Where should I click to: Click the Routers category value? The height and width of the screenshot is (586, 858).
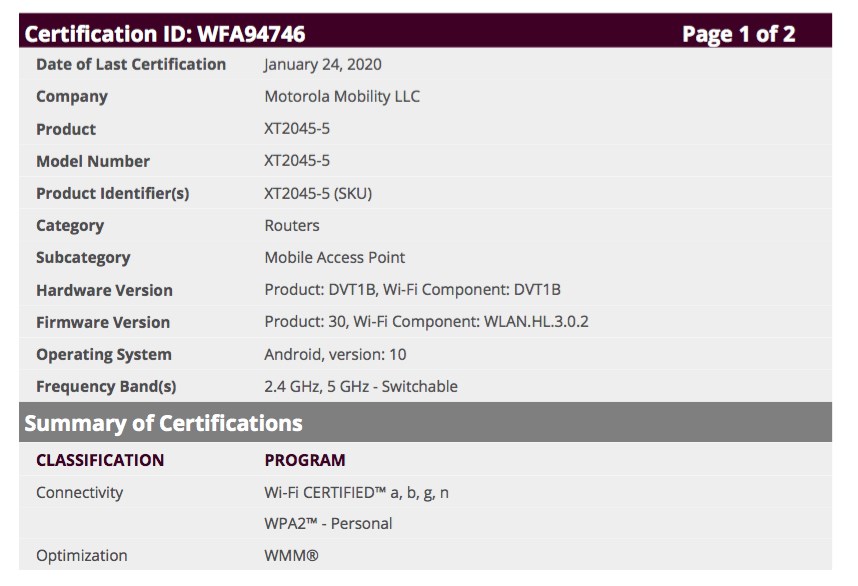pyautogui.click(x=292, y=225)
